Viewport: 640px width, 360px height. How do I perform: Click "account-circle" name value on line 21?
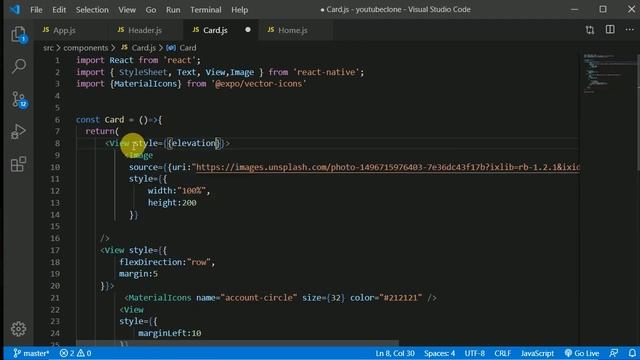click(x=259, y=298)
